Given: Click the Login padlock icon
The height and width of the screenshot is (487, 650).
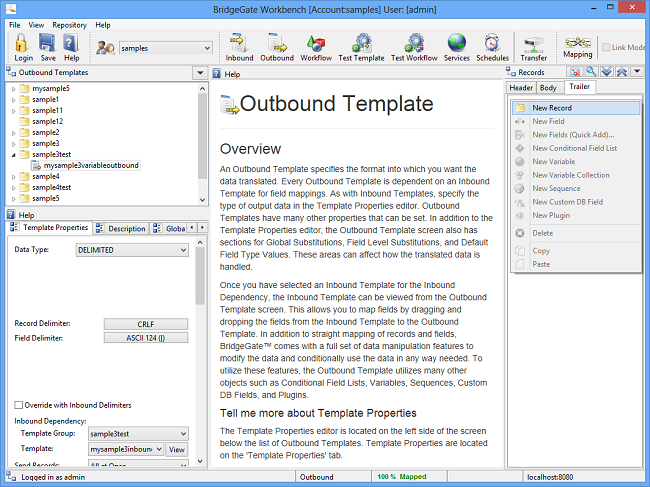Looking at the screenshot, I should point(22,42).
